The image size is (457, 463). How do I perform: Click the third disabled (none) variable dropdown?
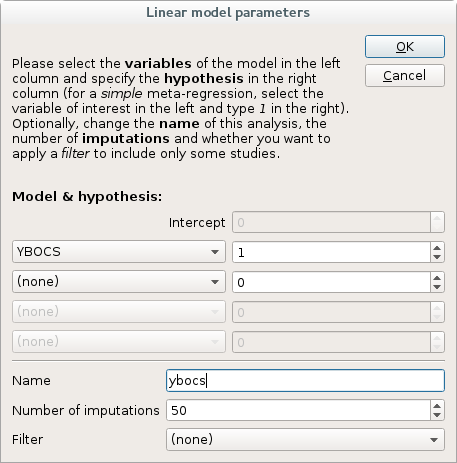(119, 312)
